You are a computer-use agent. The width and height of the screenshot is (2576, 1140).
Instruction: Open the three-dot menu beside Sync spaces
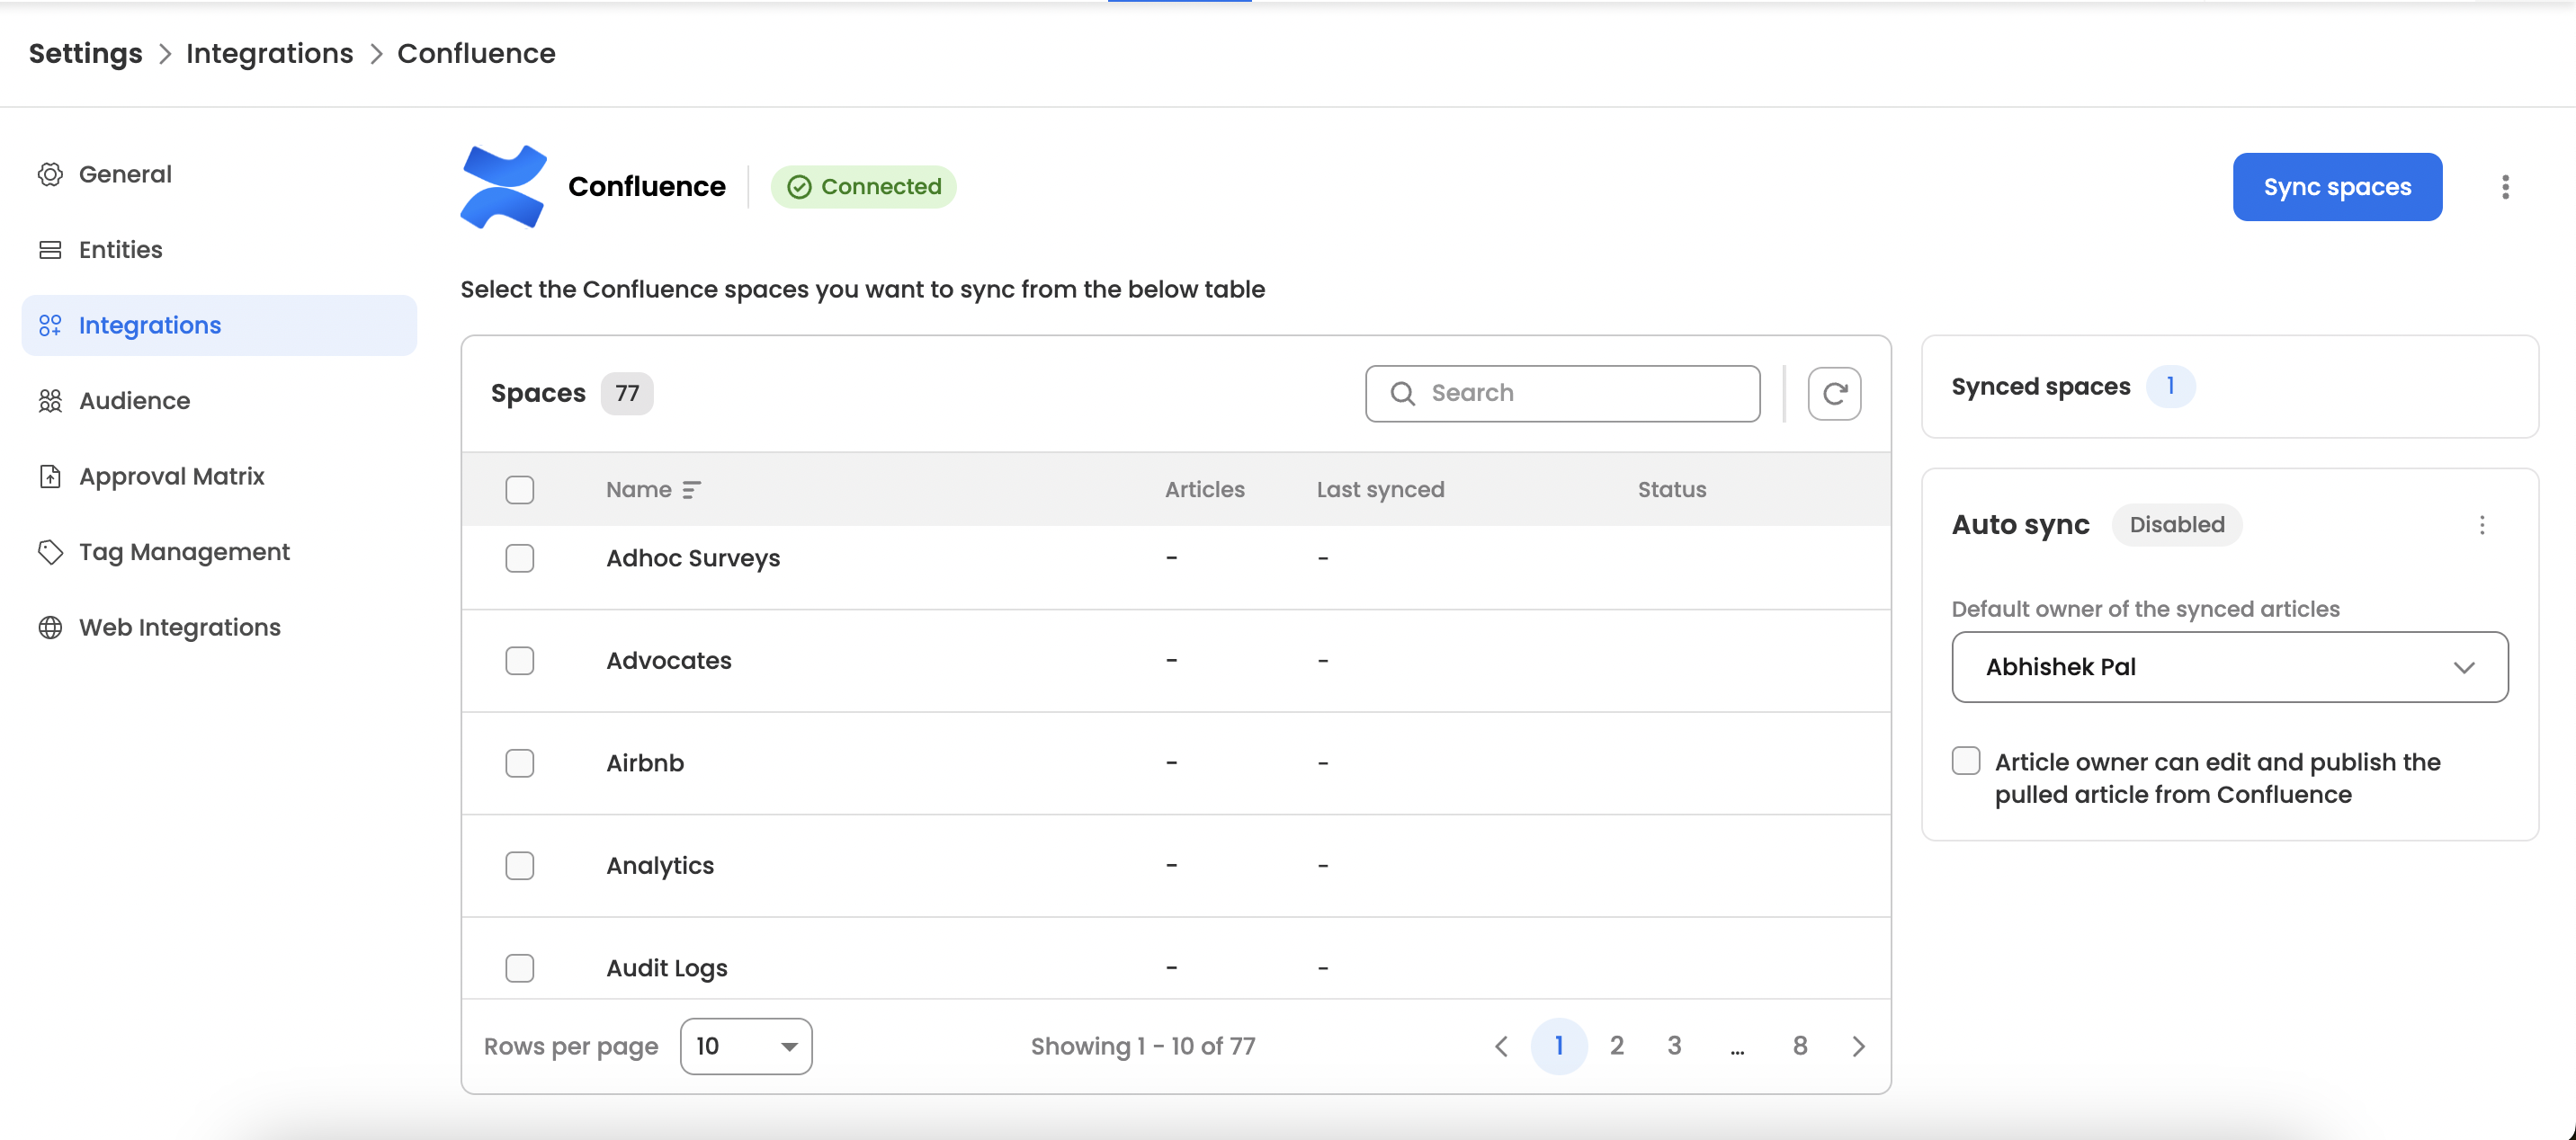tap(2504, 187)
